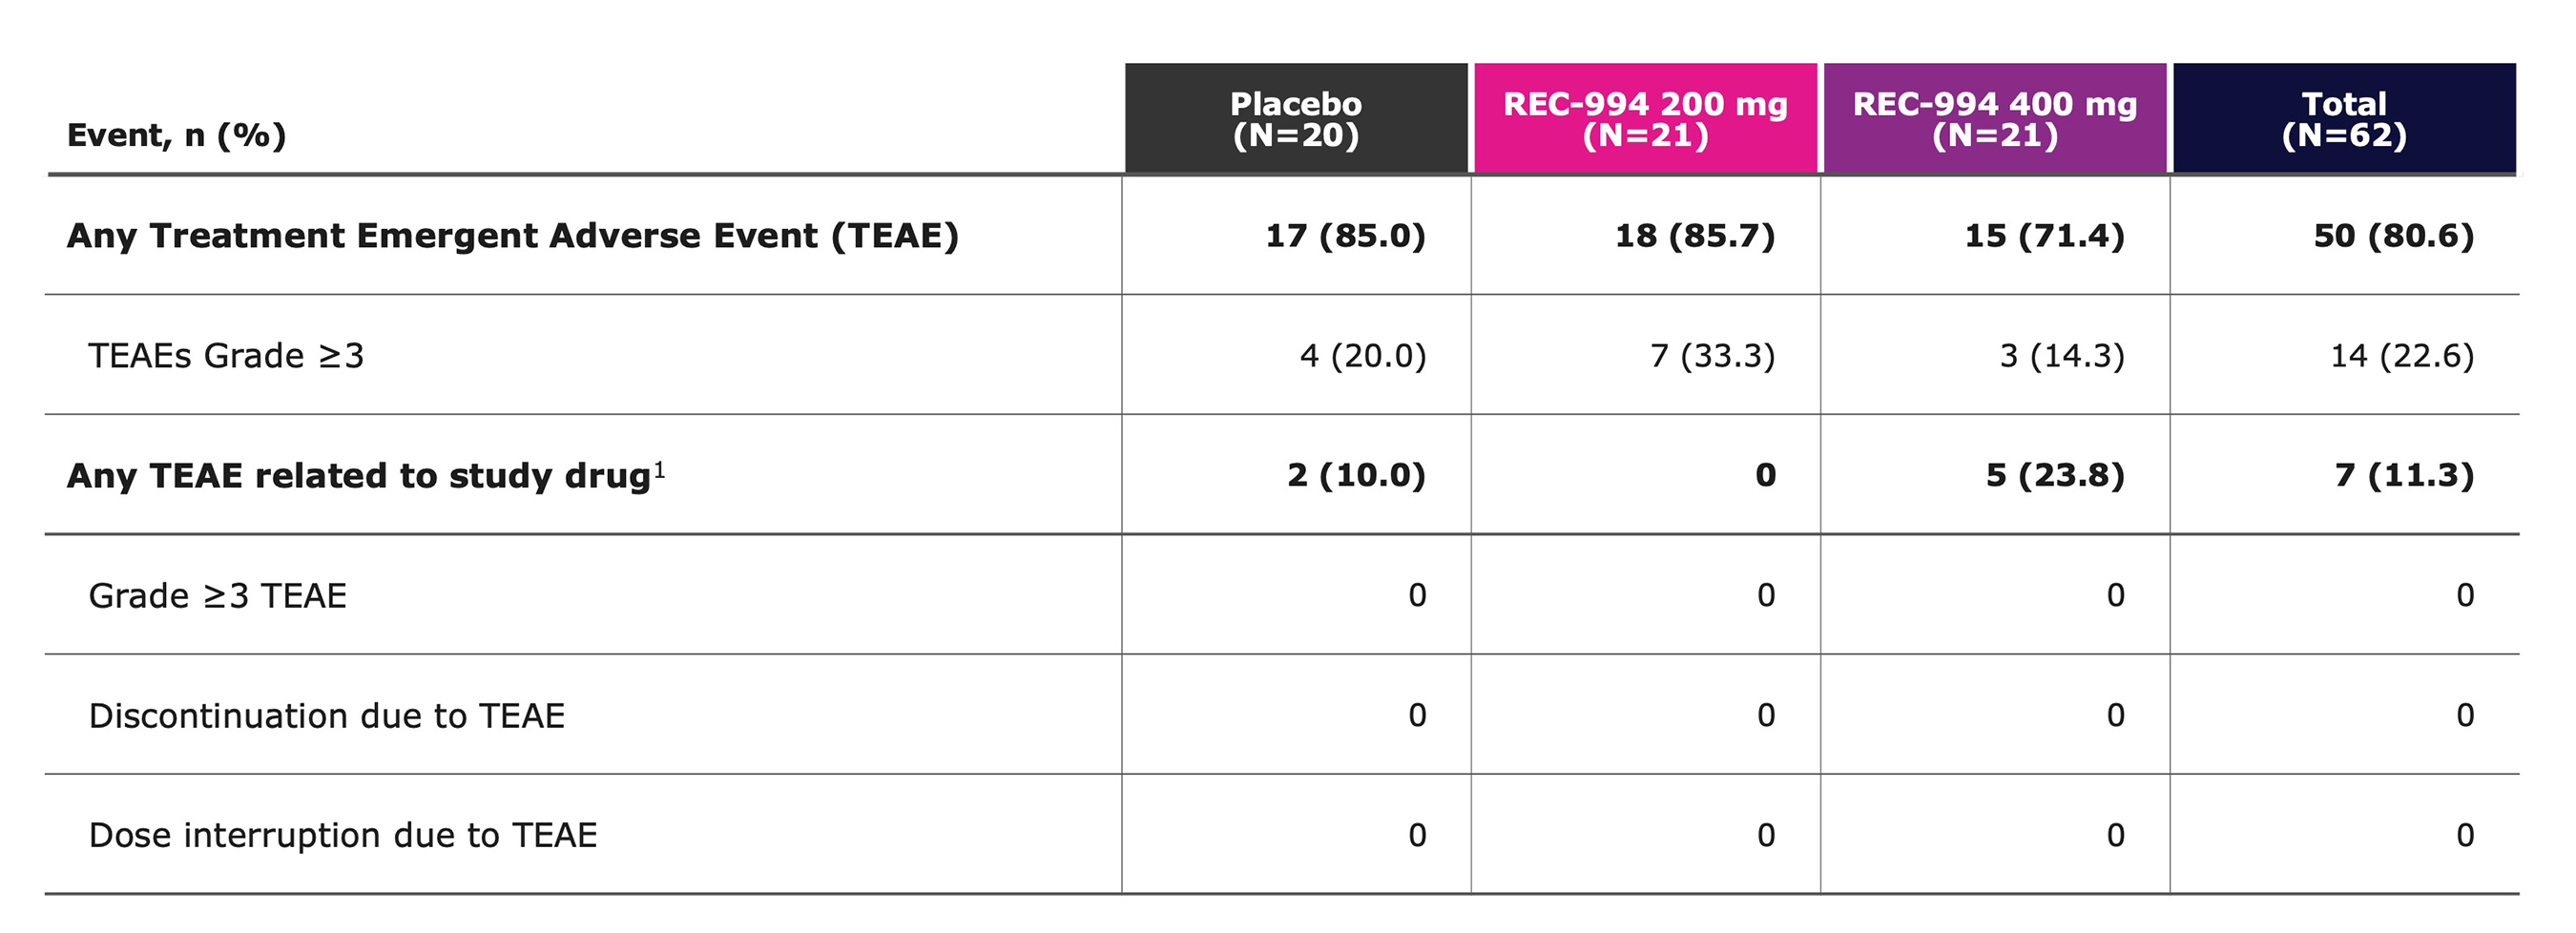Click the footnote 1 superscript marker

pyautogui.click(x=659, y=468)
